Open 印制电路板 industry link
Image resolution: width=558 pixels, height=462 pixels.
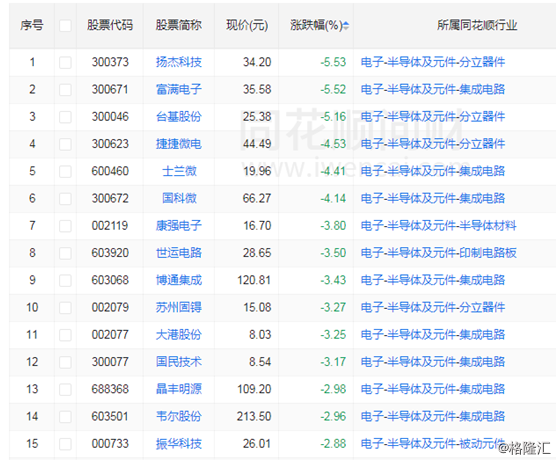pyautogui.click(x=438, y=253)
